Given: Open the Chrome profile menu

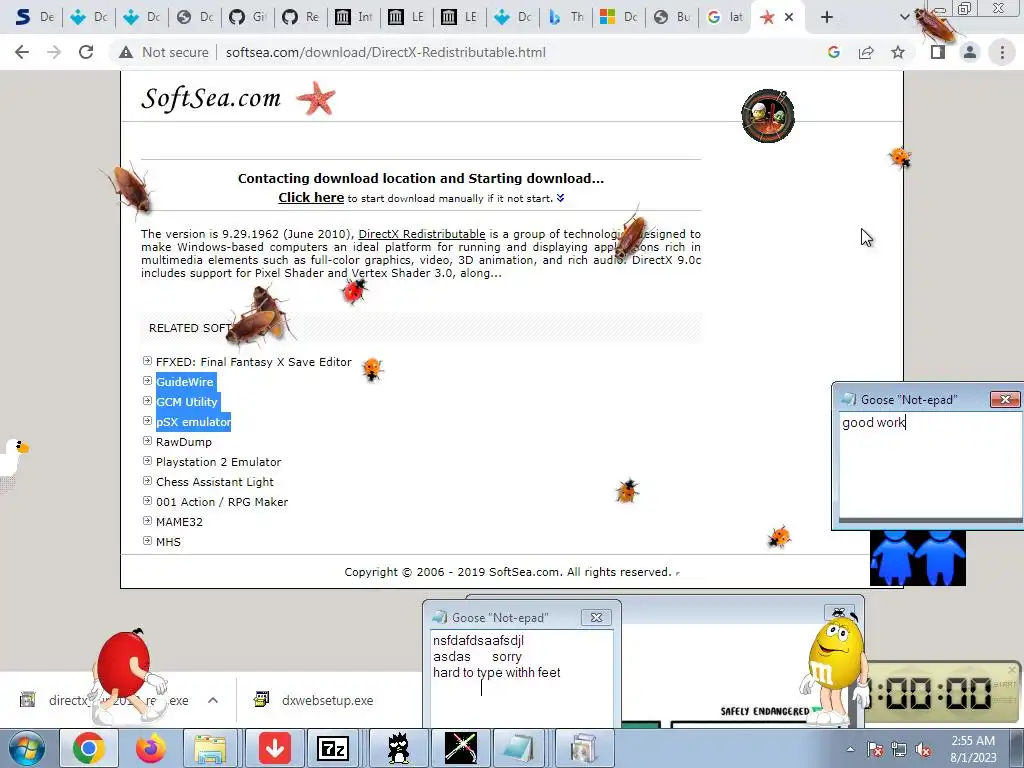Looking at the screenshot, I should click(x=970, y=52).
